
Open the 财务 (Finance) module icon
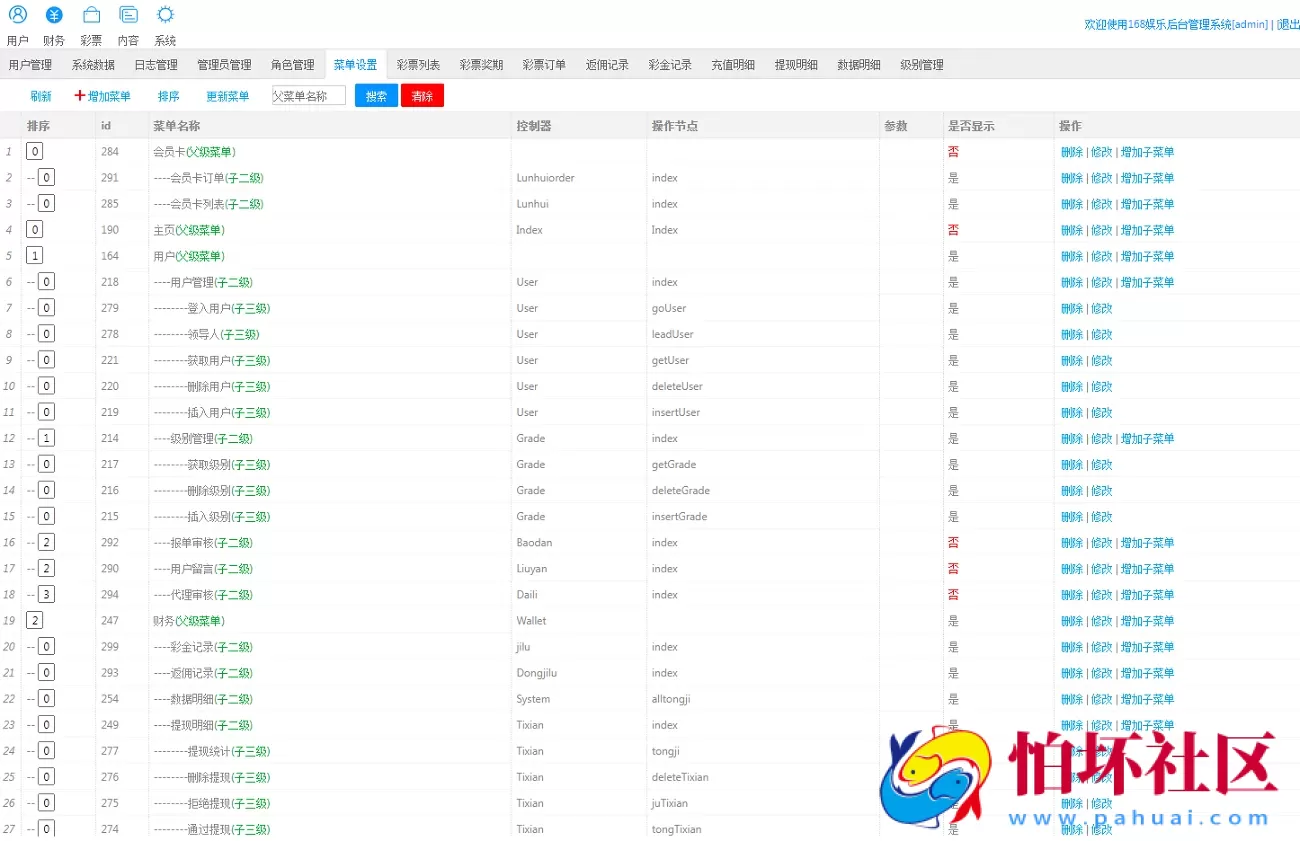(54, 14)
